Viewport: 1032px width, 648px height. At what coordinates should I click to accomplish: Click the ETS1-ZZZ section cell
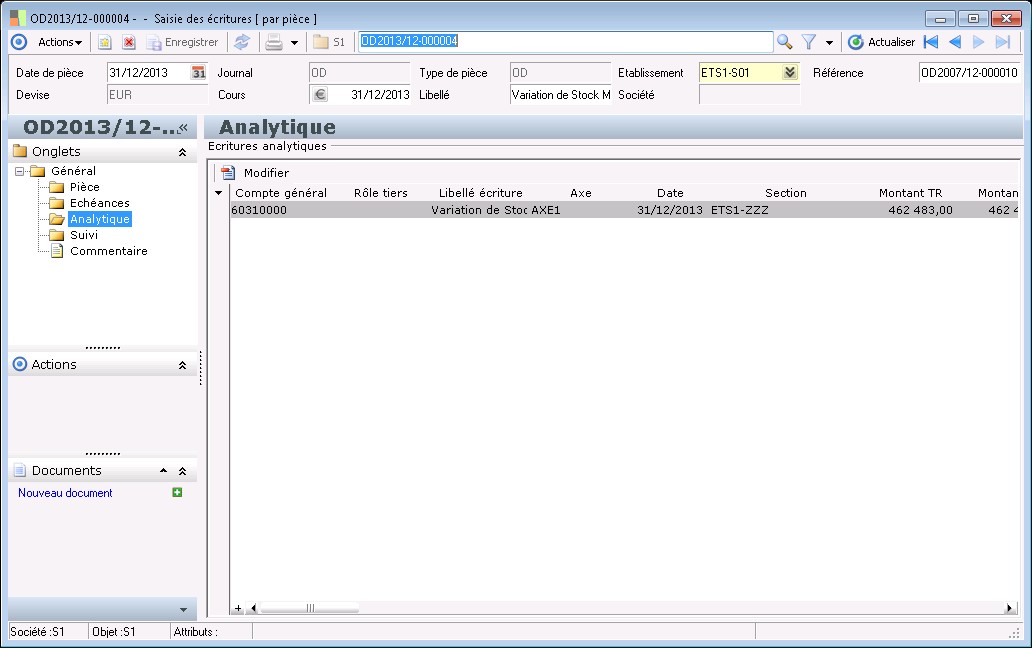click(785, 211)
